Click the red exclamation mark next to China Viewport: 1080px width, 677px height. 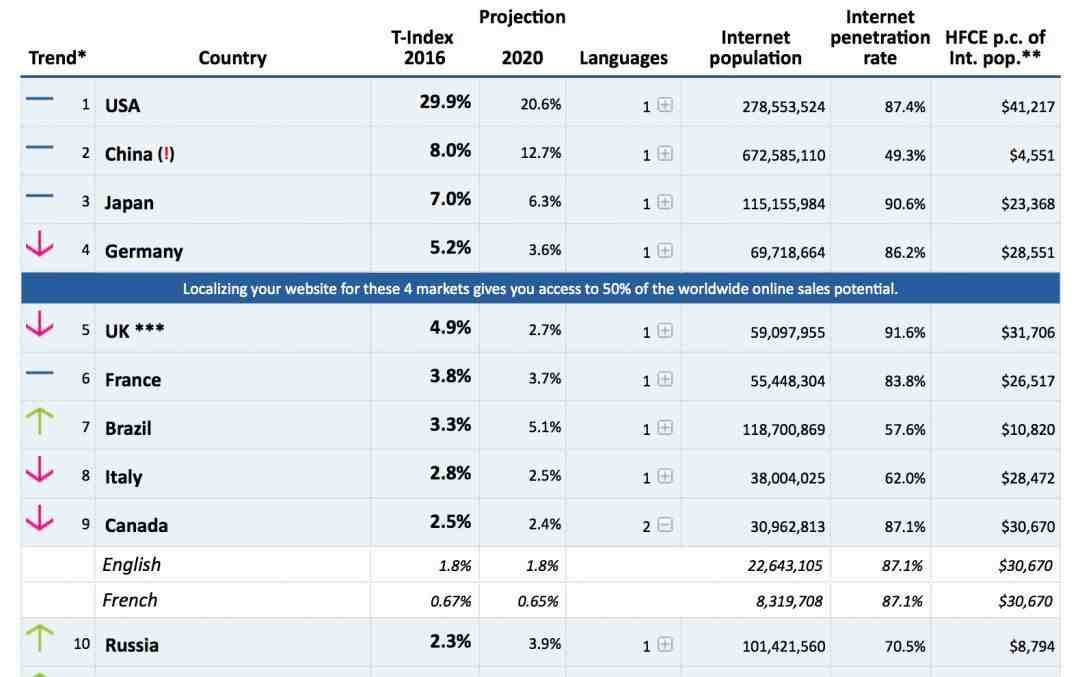click(166, 154)
